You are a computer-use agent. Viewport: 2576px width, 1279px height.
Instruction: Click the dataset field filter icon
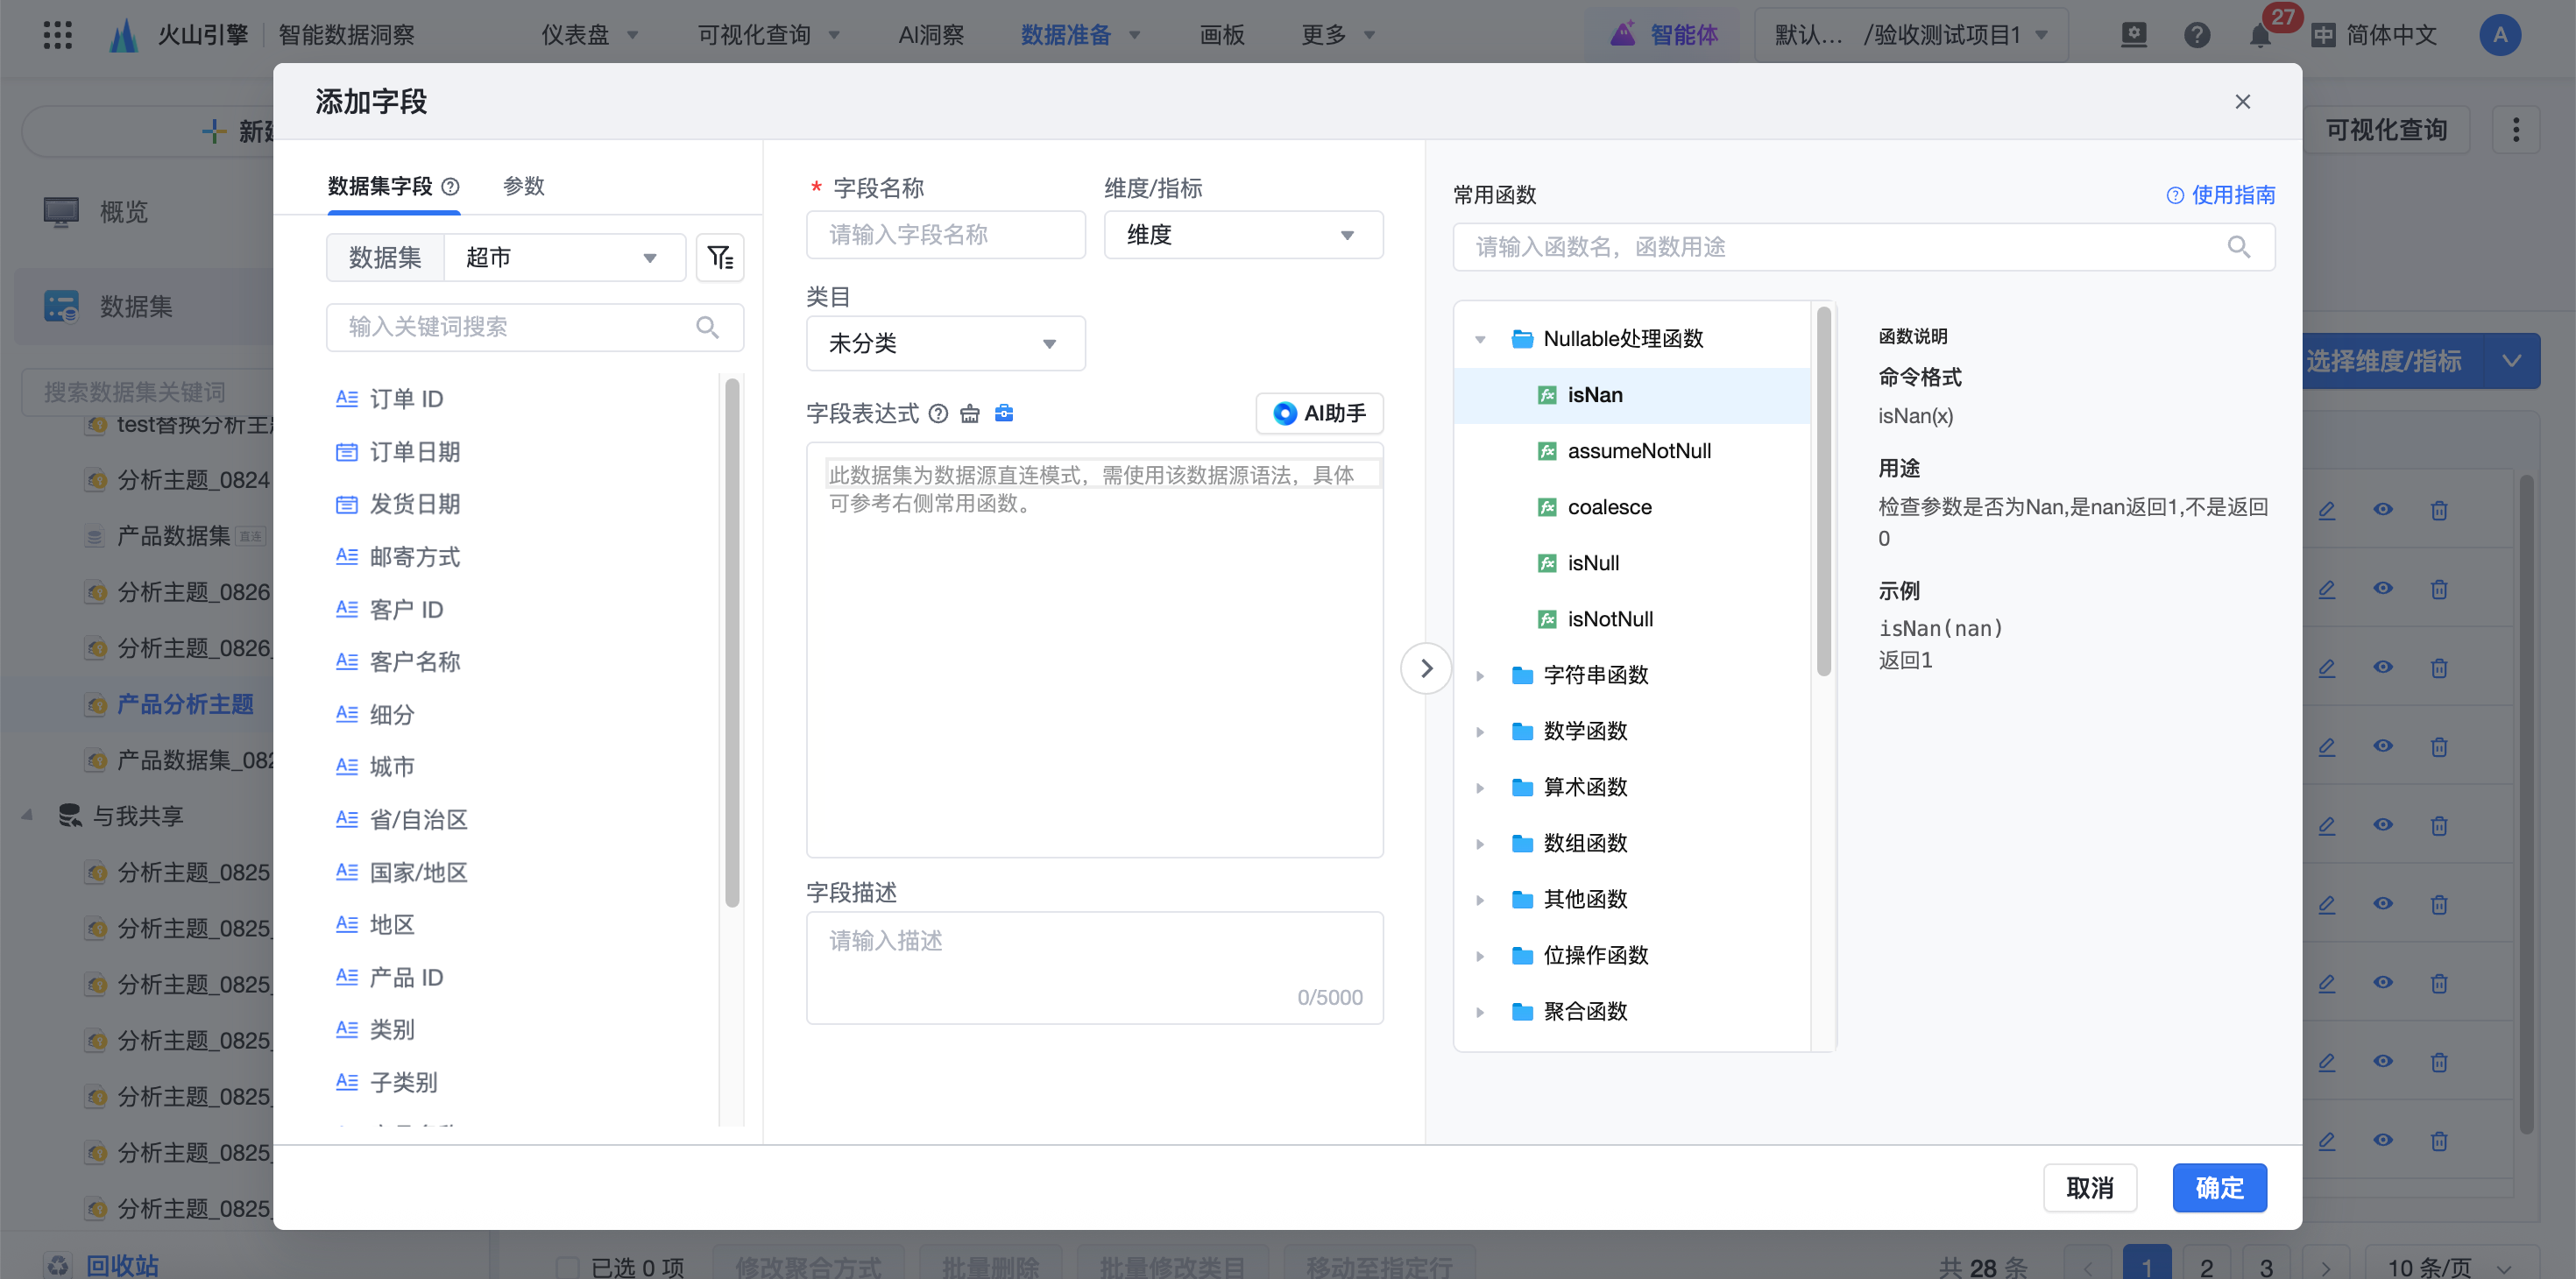(x=719, y=258)
